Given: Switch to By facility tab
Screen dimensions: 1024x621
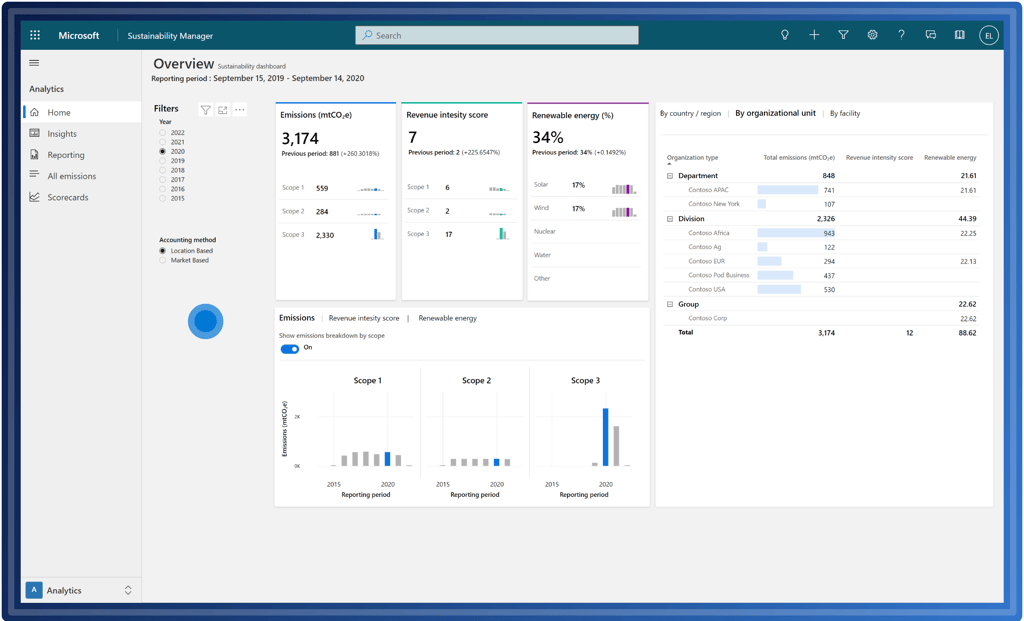Looking at the screenshot, I should [x=845, y=114].
